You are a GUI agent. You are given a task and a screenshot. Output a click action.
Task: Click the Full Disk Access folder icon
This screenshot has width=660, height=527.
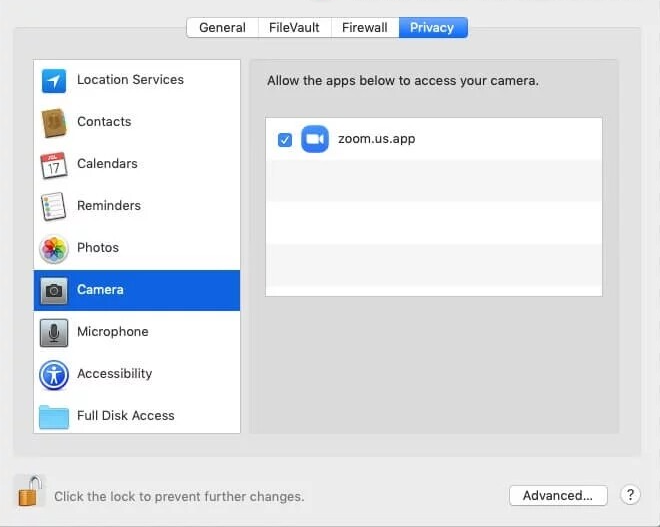click(54, 417)
